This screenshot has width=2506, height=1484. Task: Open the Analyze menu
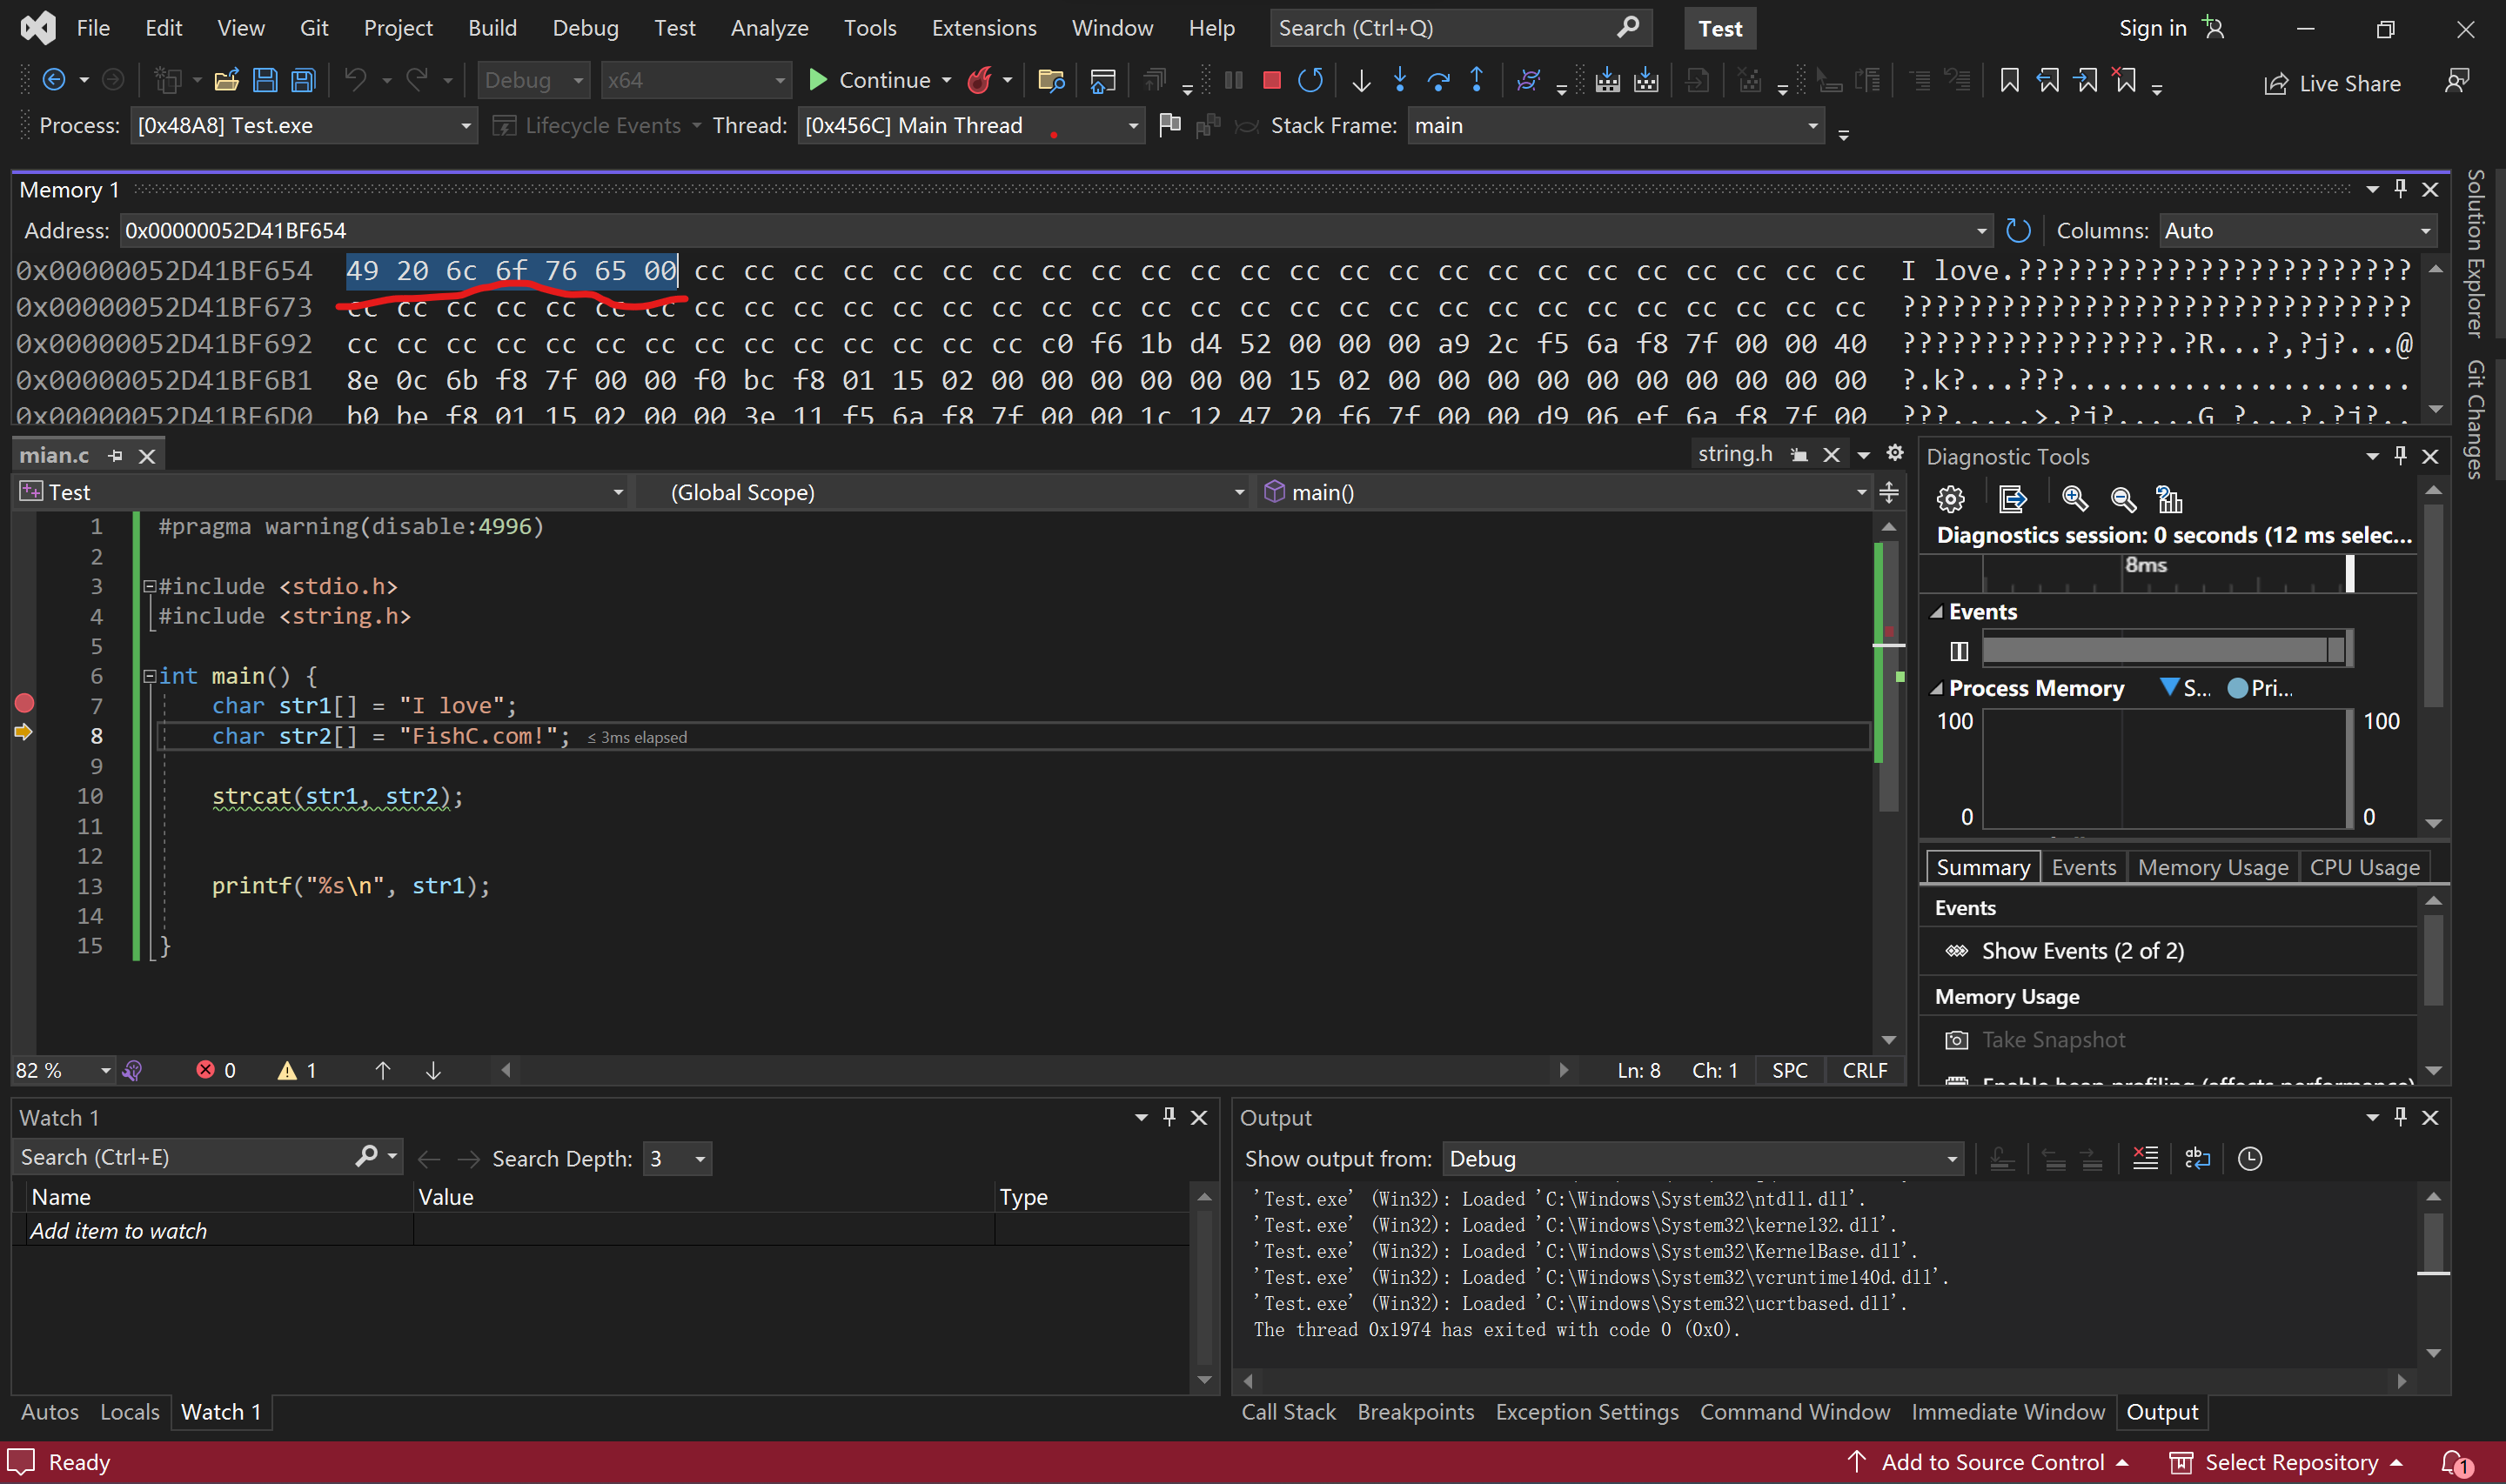point(769,28)
